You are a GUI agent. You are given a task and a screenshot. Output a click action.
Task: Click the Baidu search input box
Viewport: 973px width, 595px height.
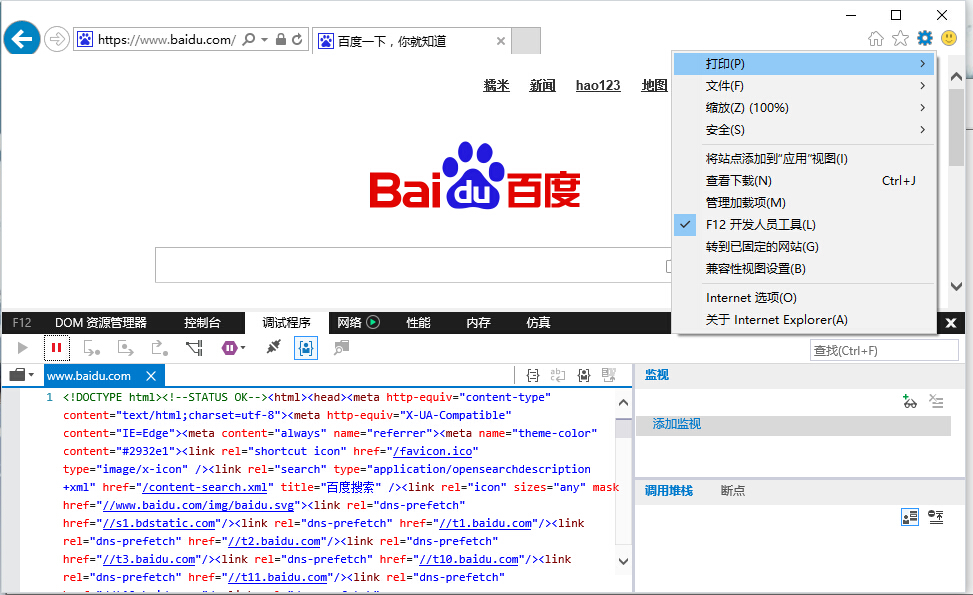413,266
